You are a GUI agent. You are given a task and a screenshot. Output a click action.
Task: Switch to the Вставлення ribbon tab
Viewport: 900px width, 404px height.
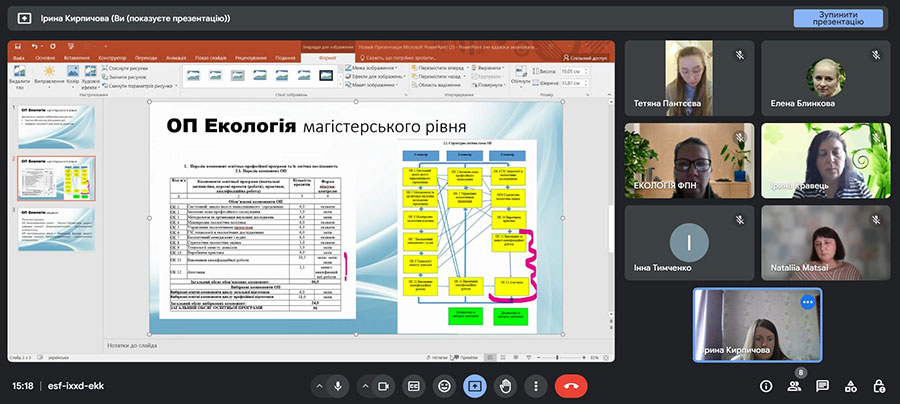click(76, 58)
